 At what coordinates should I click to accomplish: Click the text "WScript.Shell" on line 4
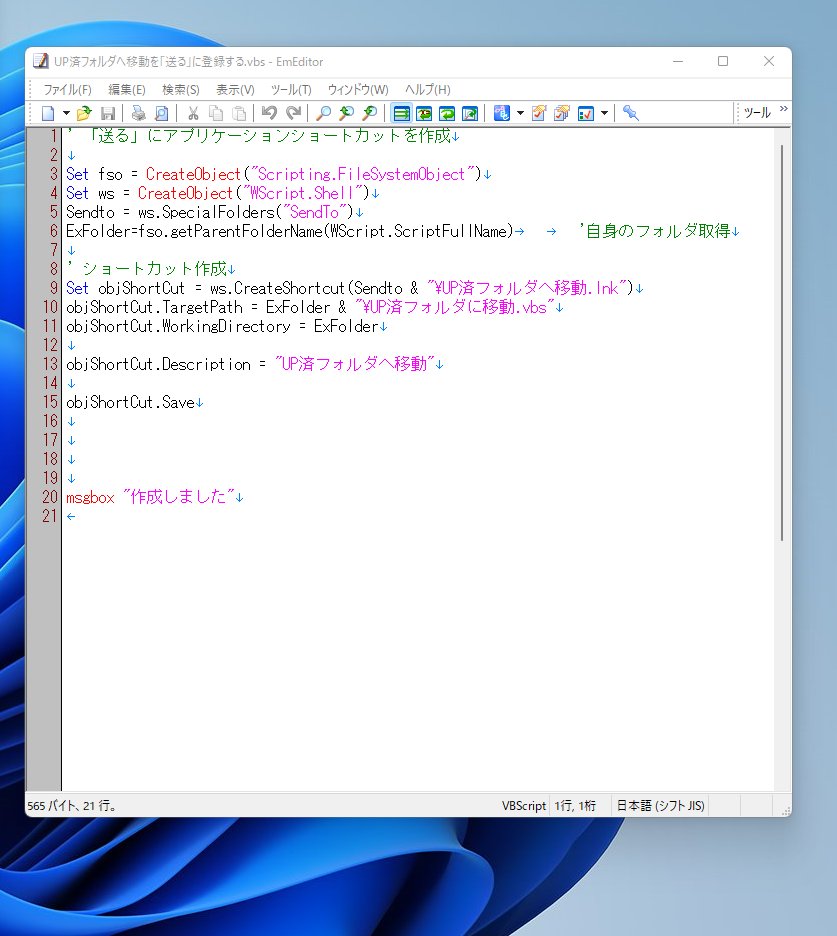301,193
